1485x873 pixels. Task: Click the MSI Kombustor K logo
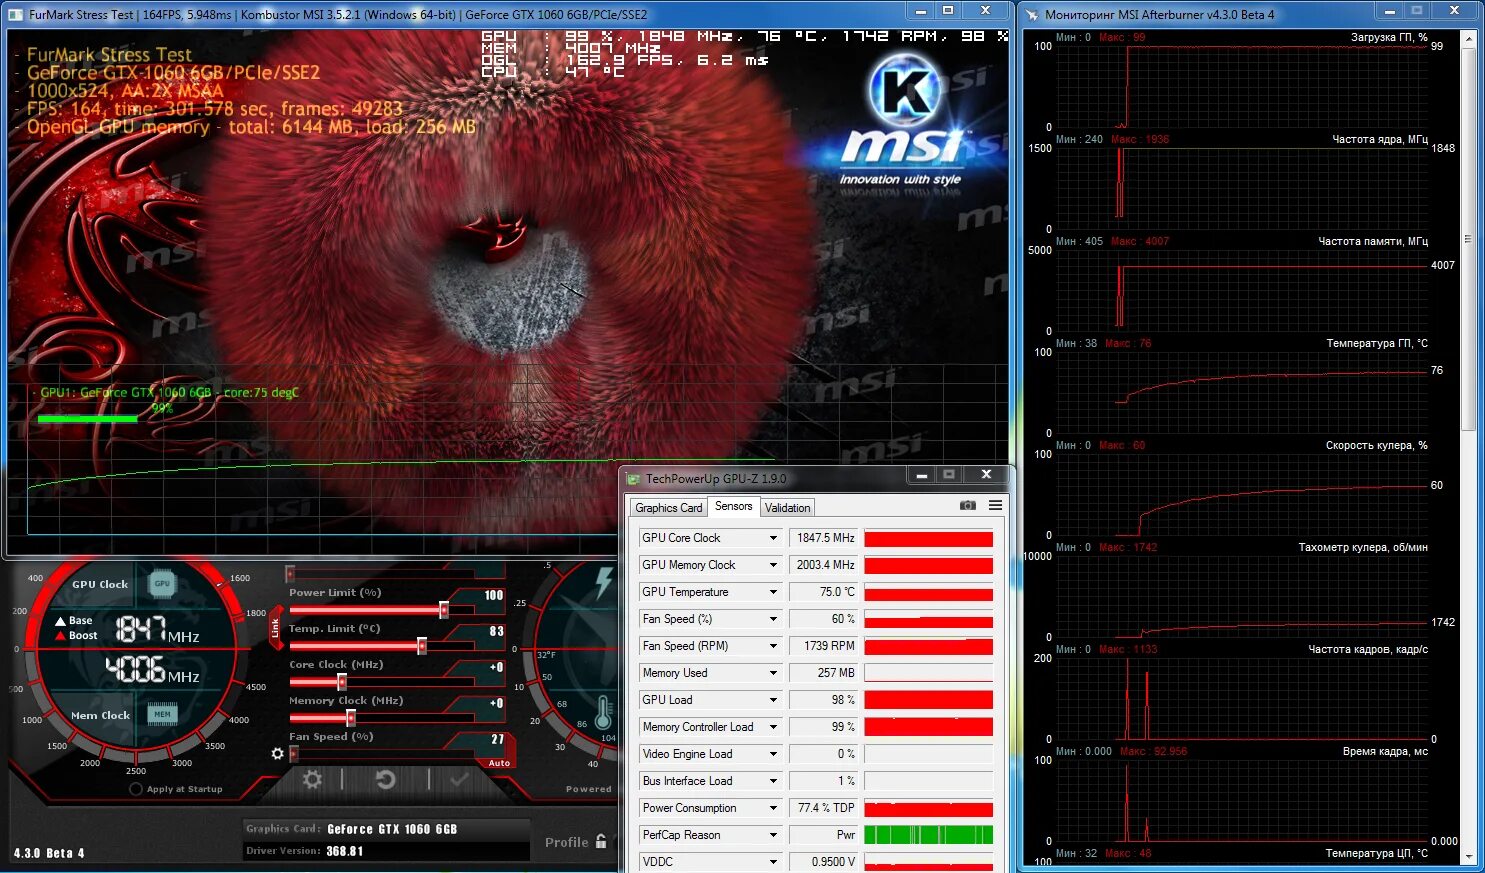(905, 91)
